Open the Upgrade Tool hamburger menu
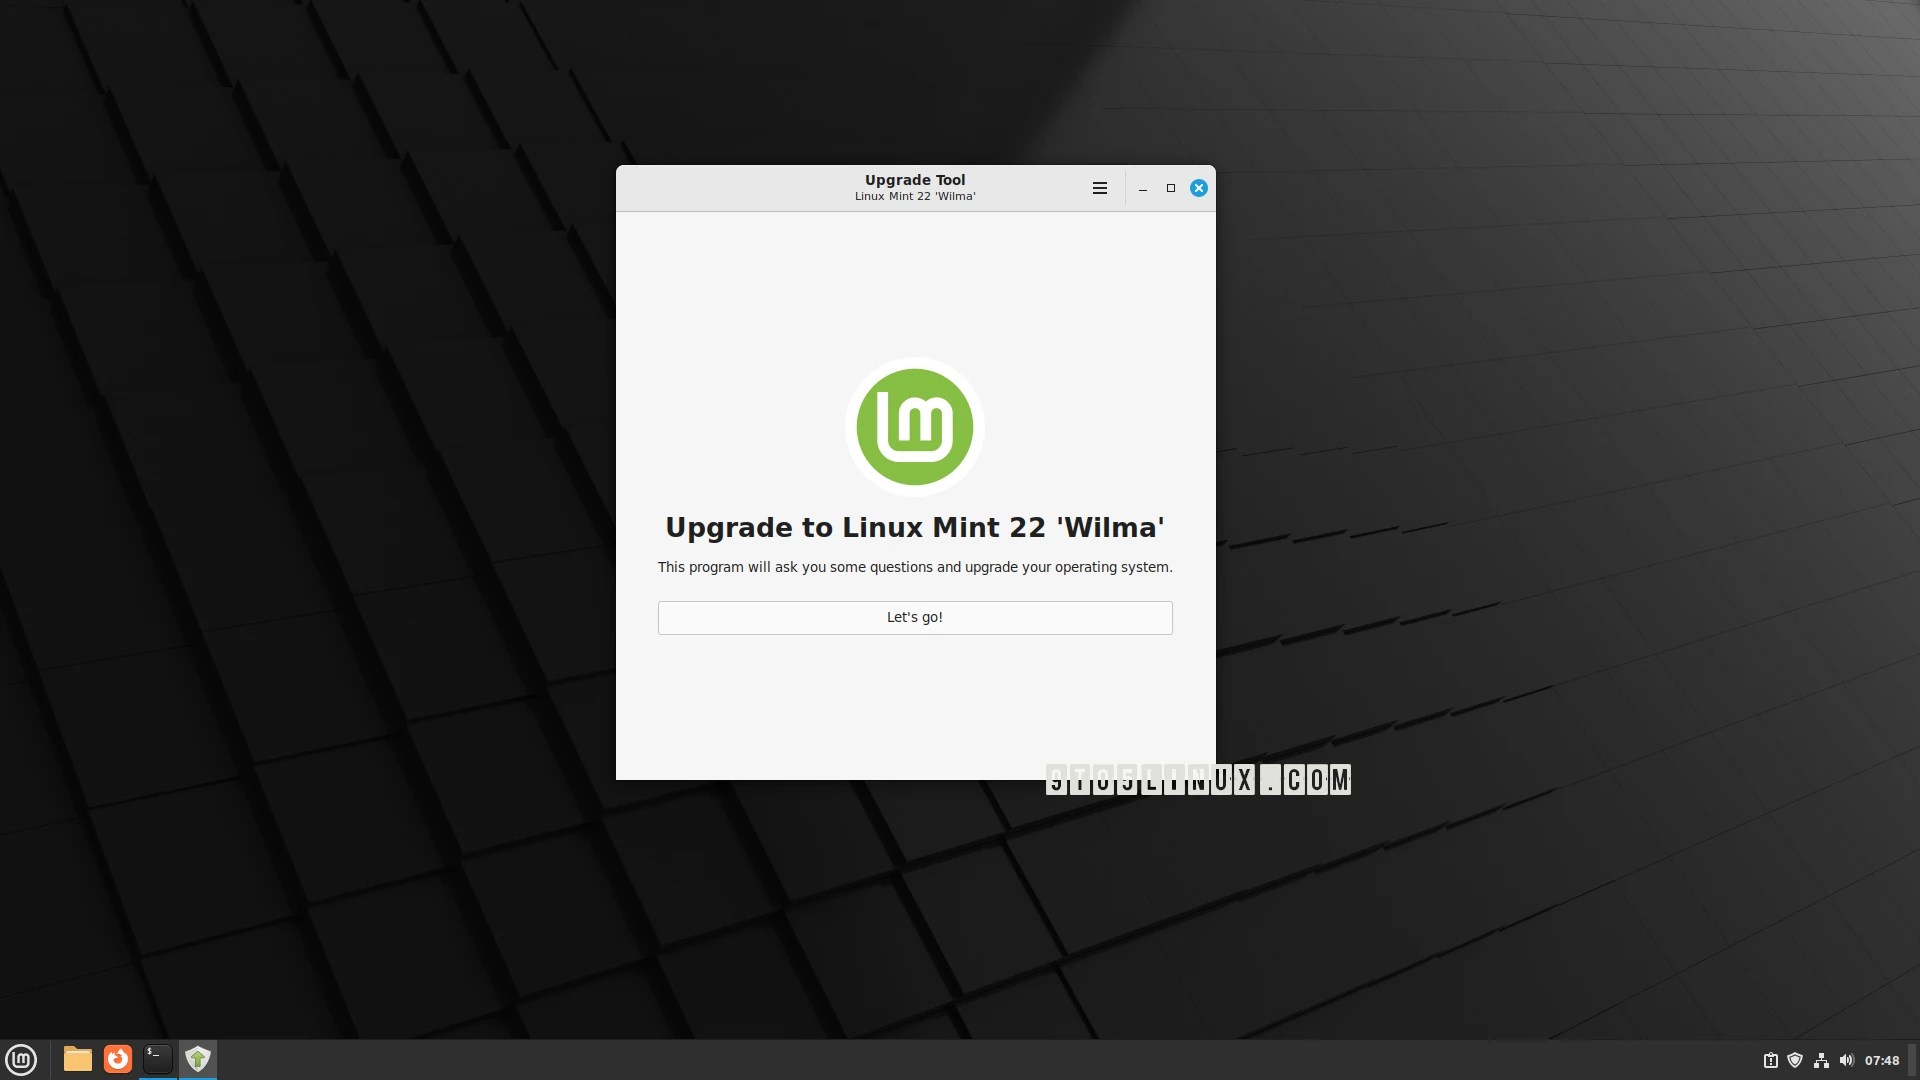The image size is (1920, 1080). click(x=1099, y=188)
